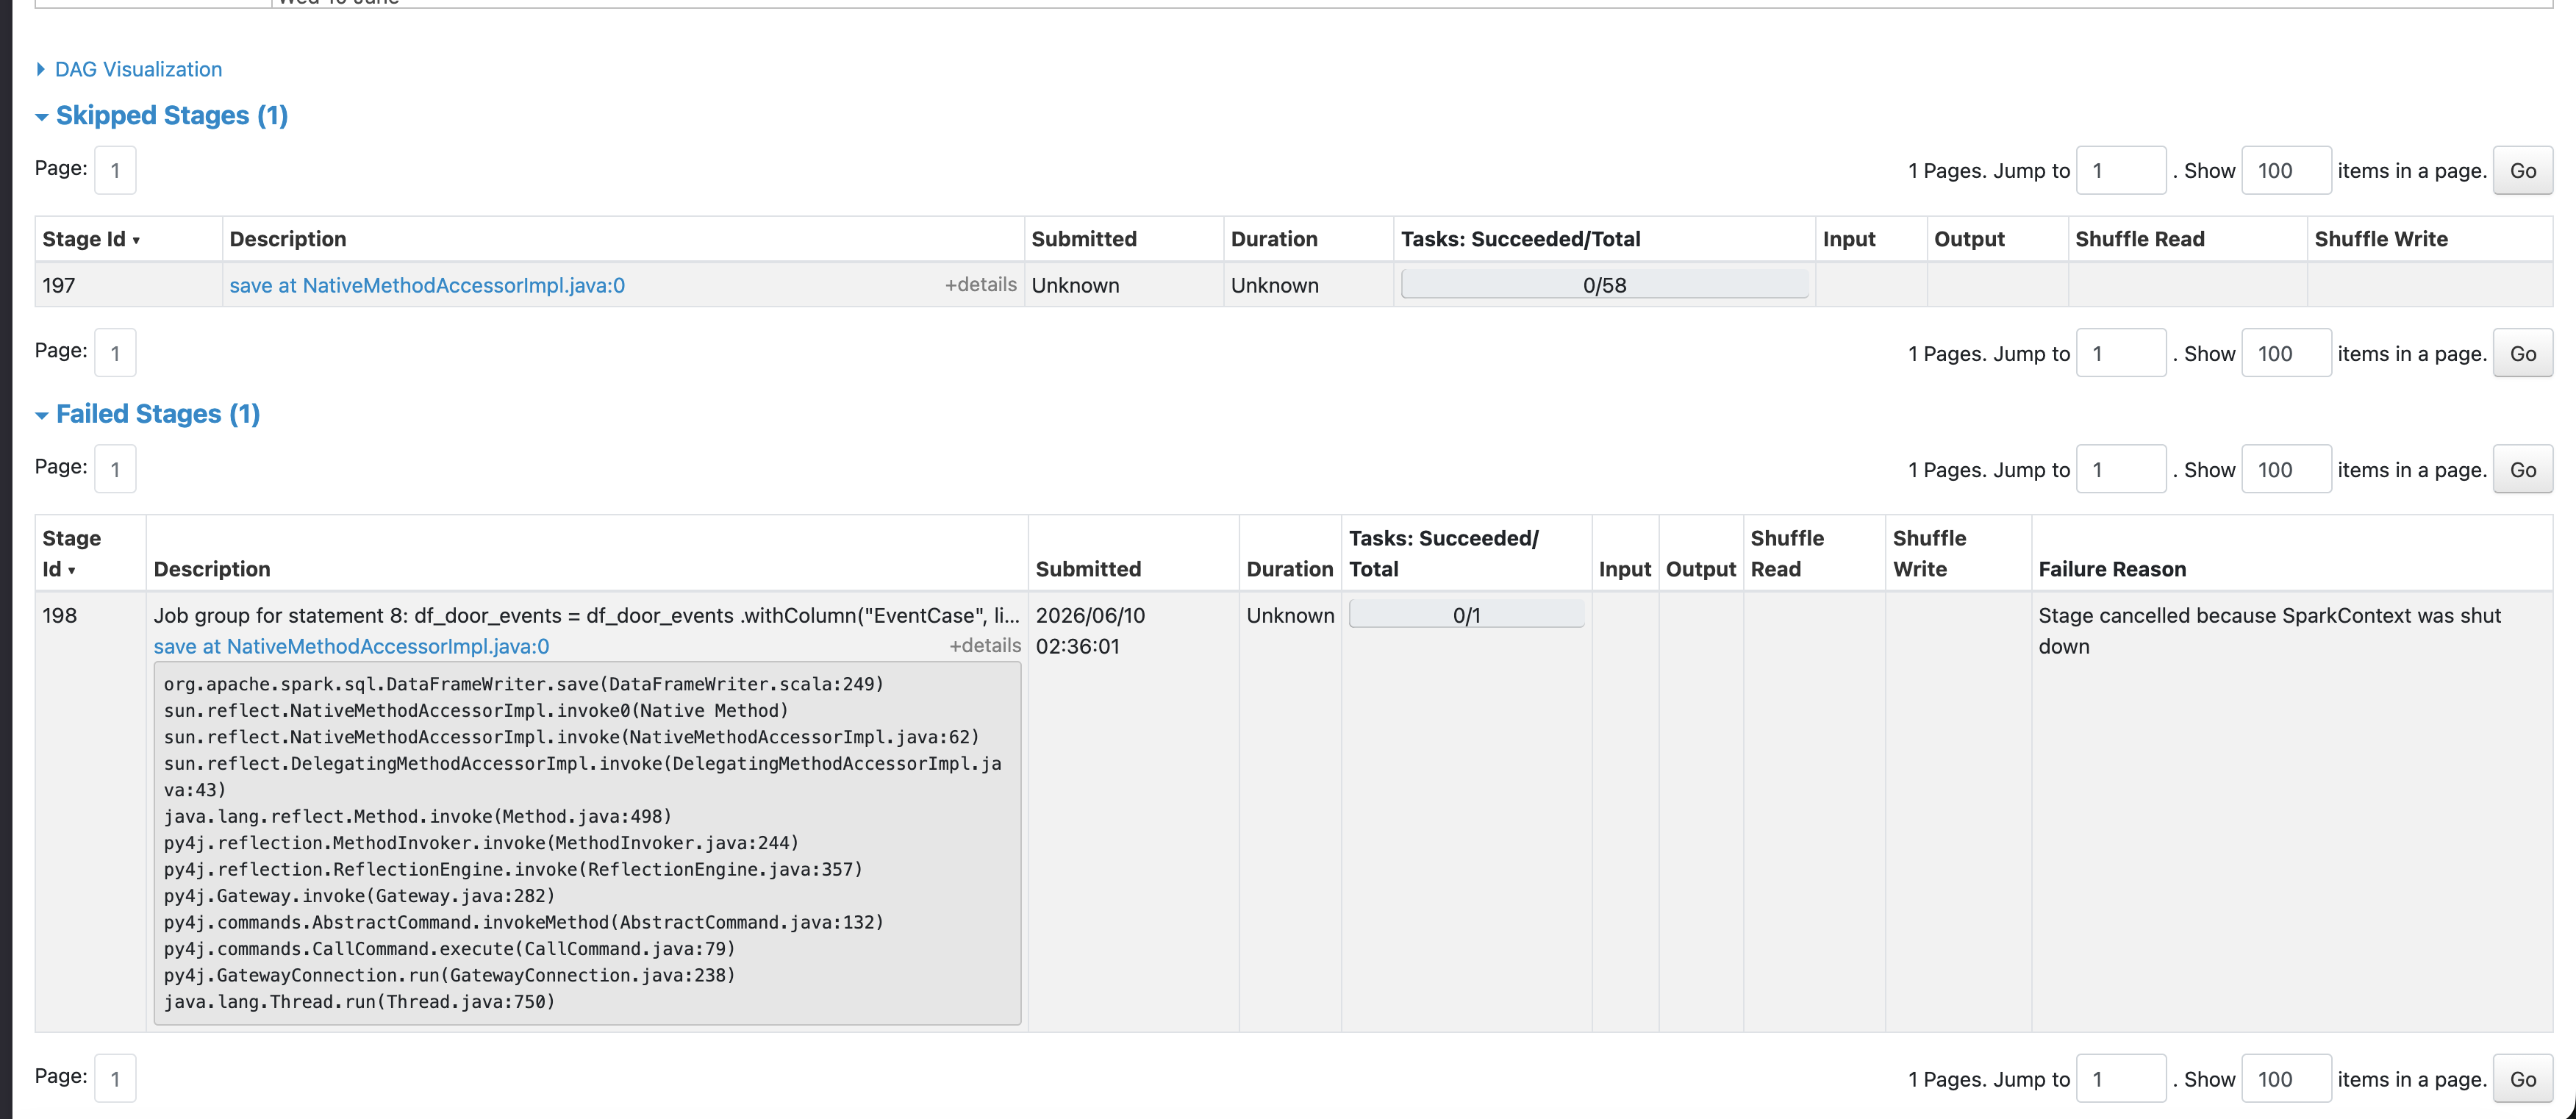Open stage 197 save at NativeMethodAccessorImpl link
This screenshot has height=1119, width=2576.
(x=427, y=285)
